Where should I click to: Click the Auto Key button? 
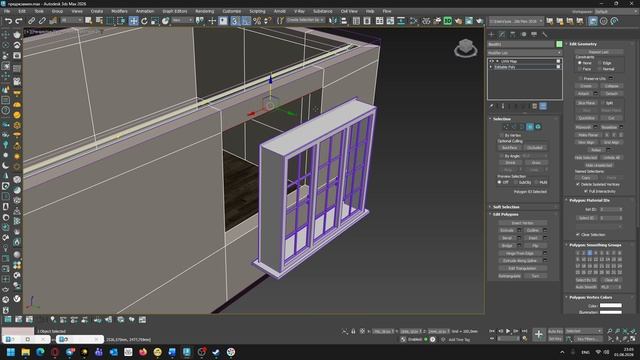click(555, 331)
